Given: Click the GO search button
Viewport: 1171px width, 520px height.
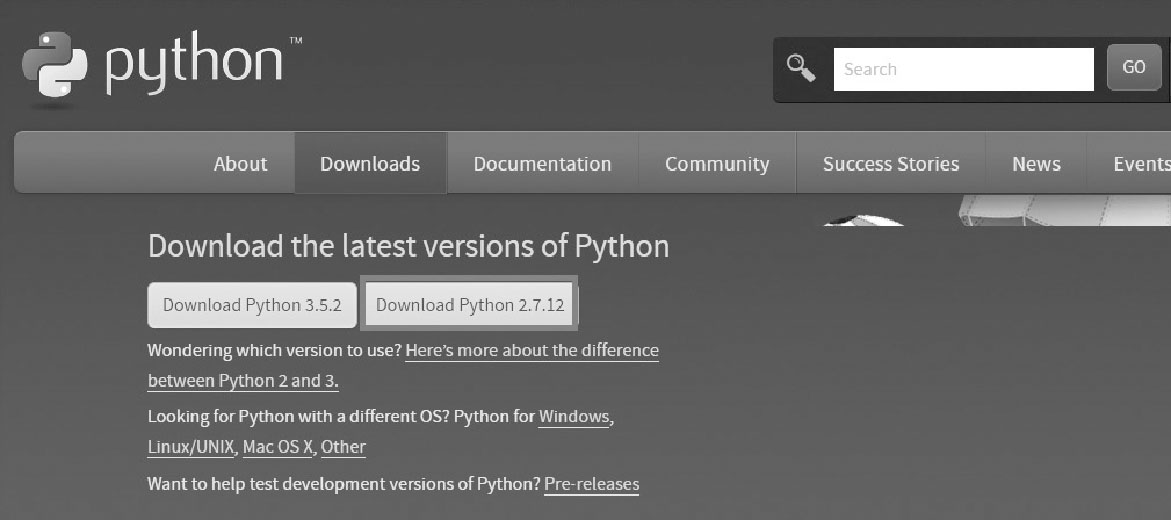Looking at the screenshot, I should pyautogui.click(x=1134, y=67).
